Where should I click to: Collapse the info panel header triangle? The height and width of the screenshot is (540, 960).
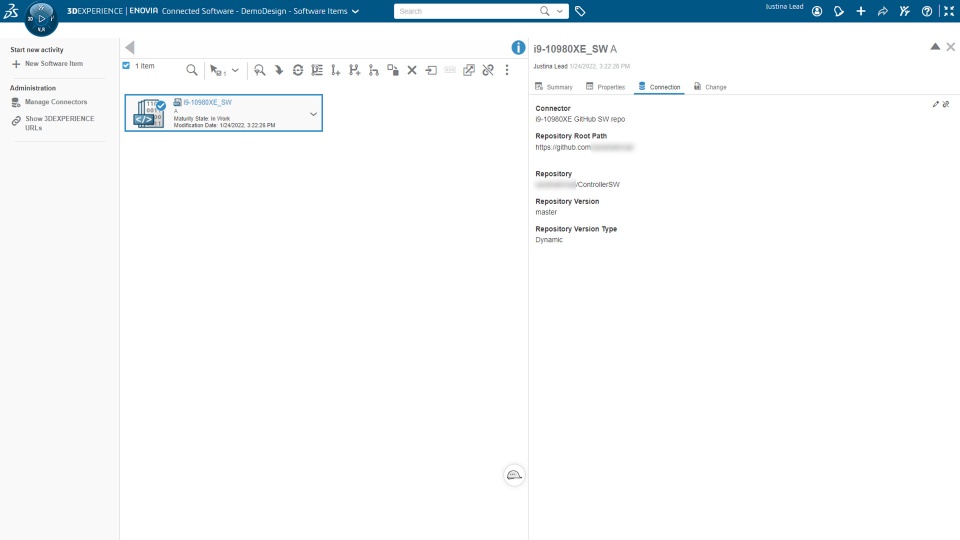tap(935, 47)
